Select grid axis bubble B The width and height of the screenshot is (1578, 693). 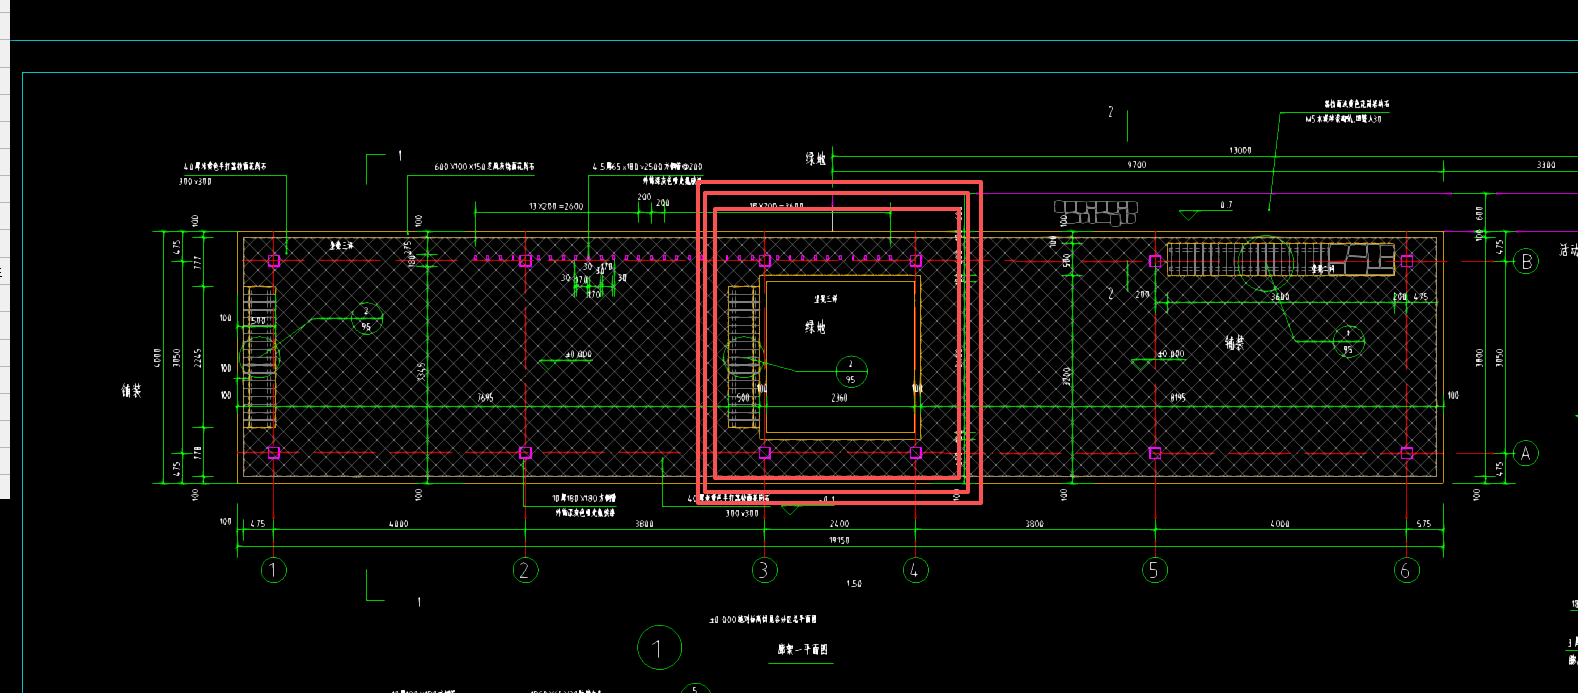click(1526, 262)
